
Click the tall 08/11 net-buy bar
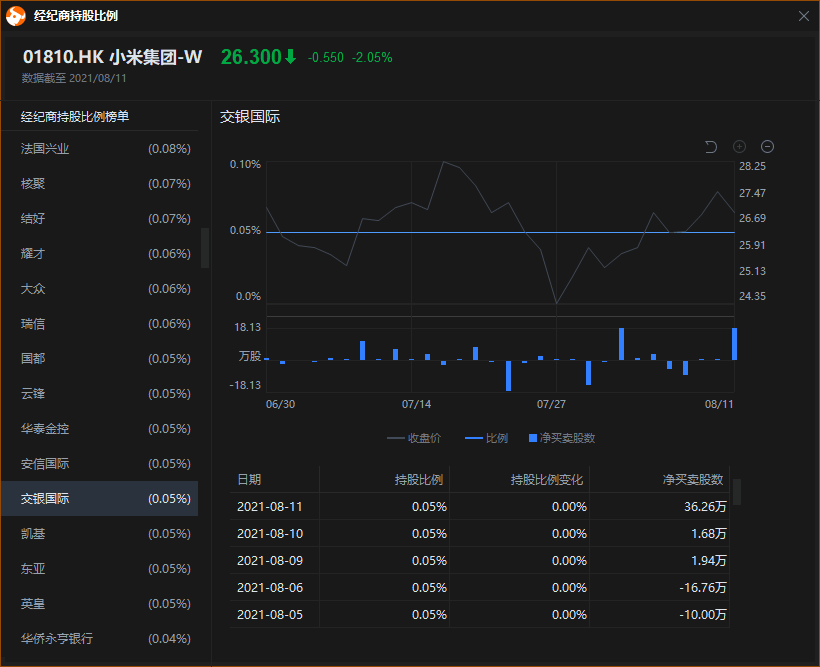734,344
